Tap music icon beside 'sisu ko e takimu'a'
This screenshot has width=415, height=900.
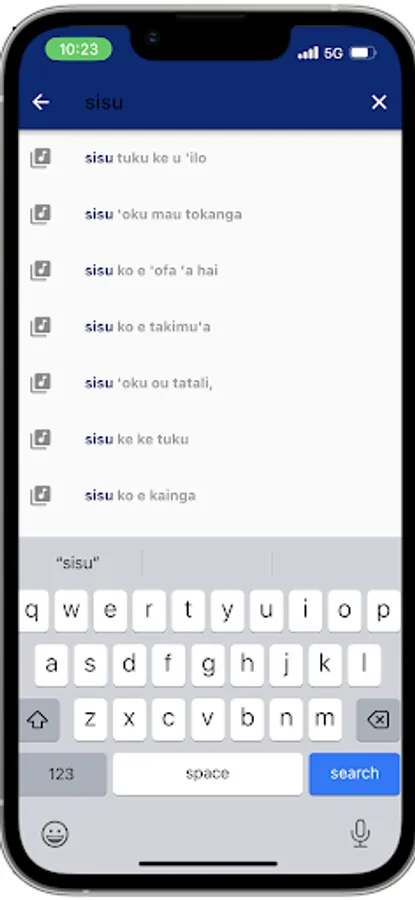[40, 327]
